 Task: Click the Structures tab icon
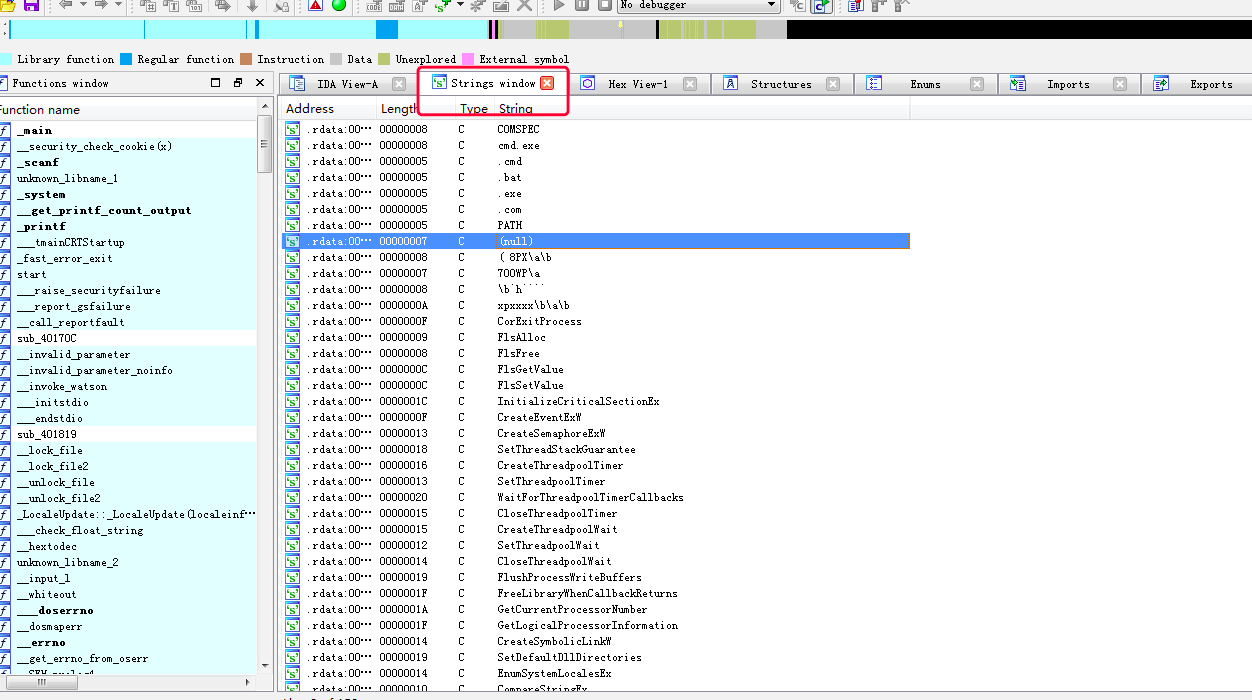pyautogui.click(x=731, y=84)
